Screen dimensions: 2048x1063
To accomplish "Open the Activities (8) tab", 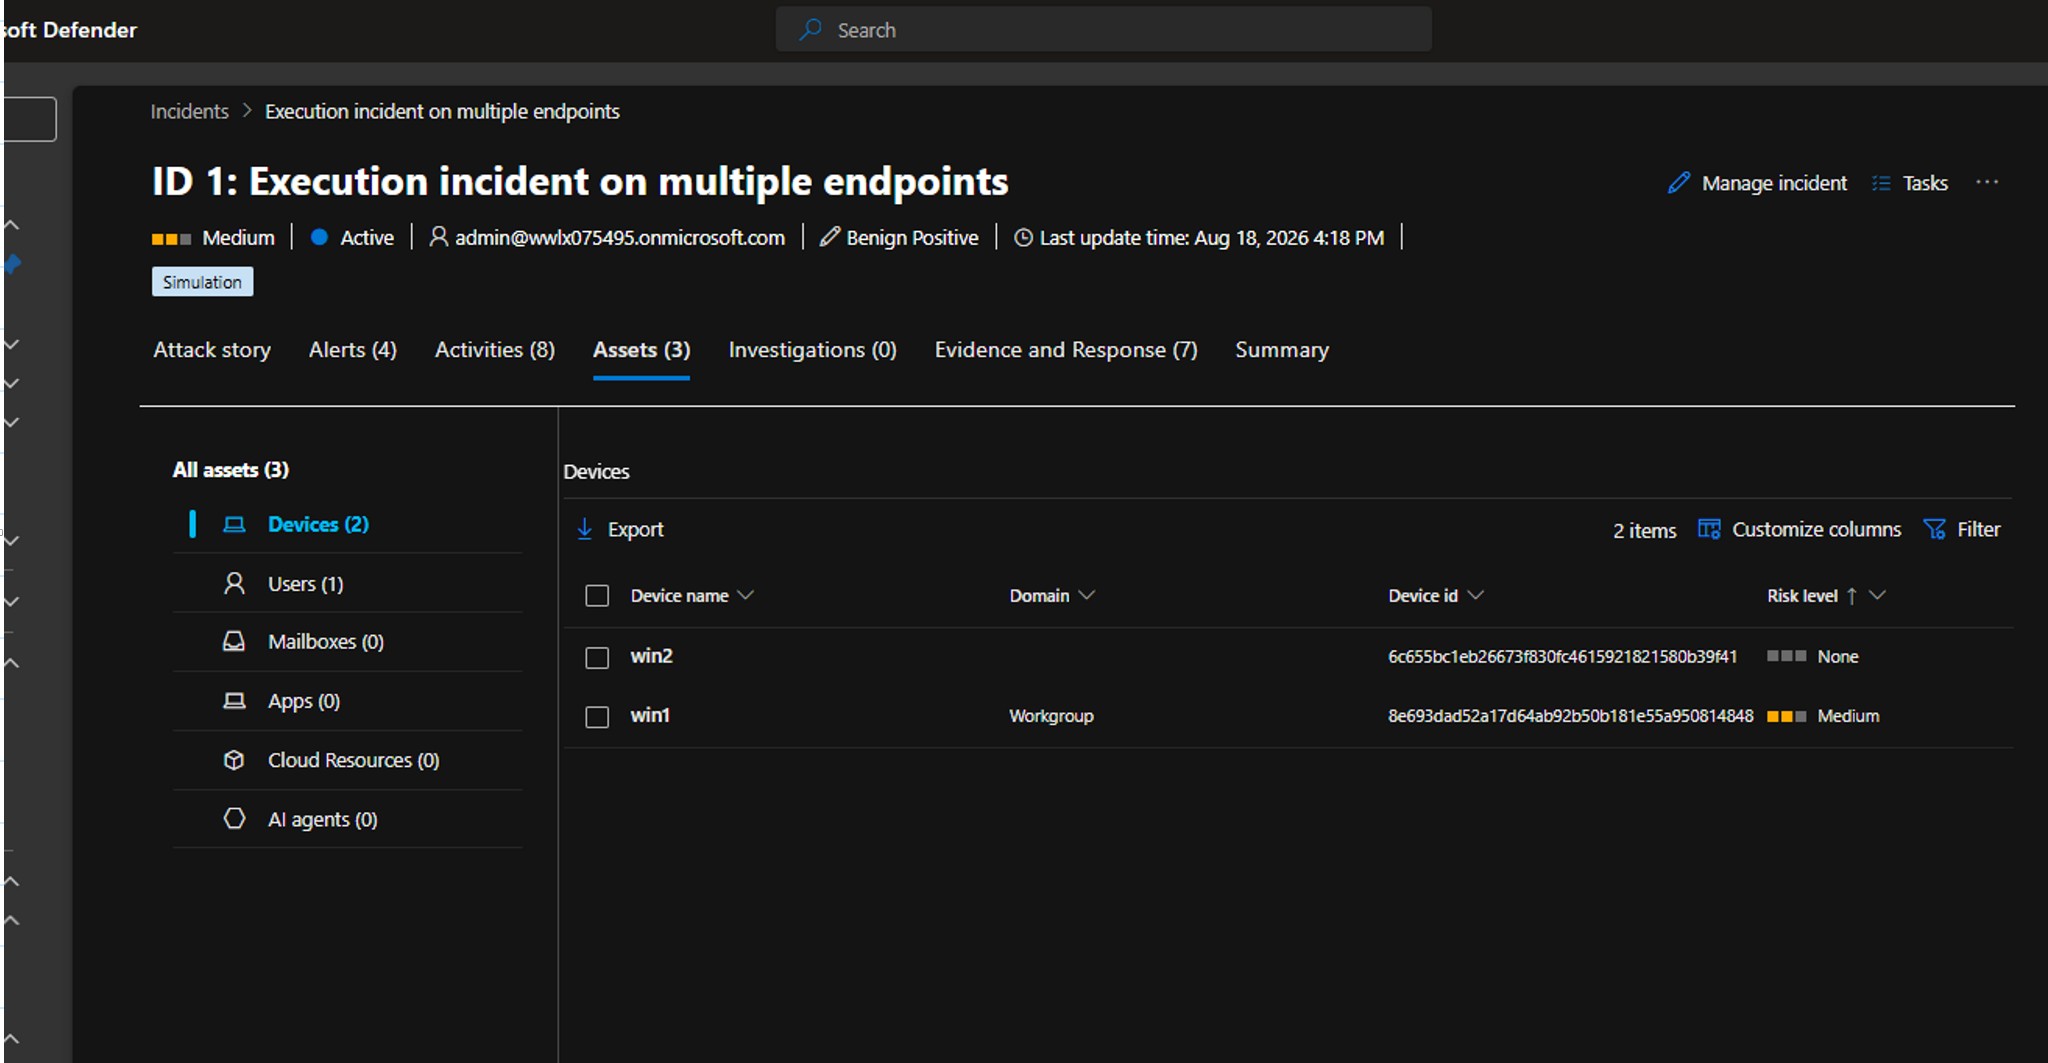I will click(495, 350).
